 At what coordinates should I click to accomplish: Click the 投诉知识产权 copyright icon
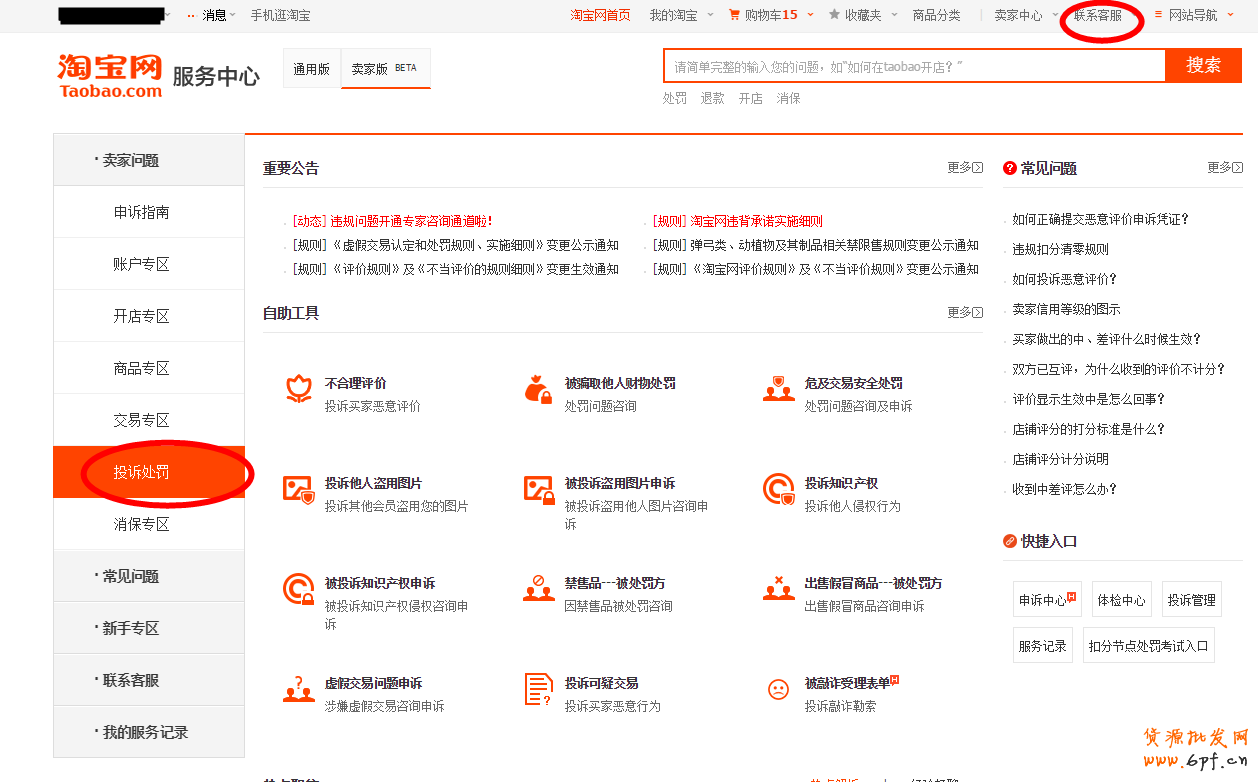pos(778,489)
